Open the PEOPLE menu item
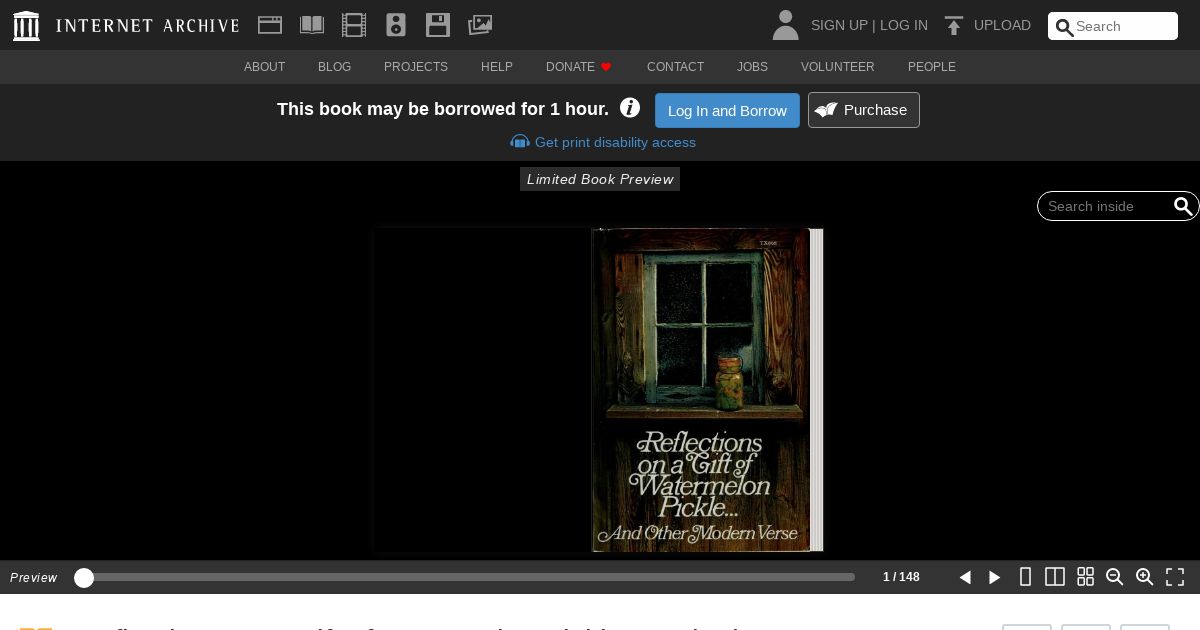 (932, 67)
